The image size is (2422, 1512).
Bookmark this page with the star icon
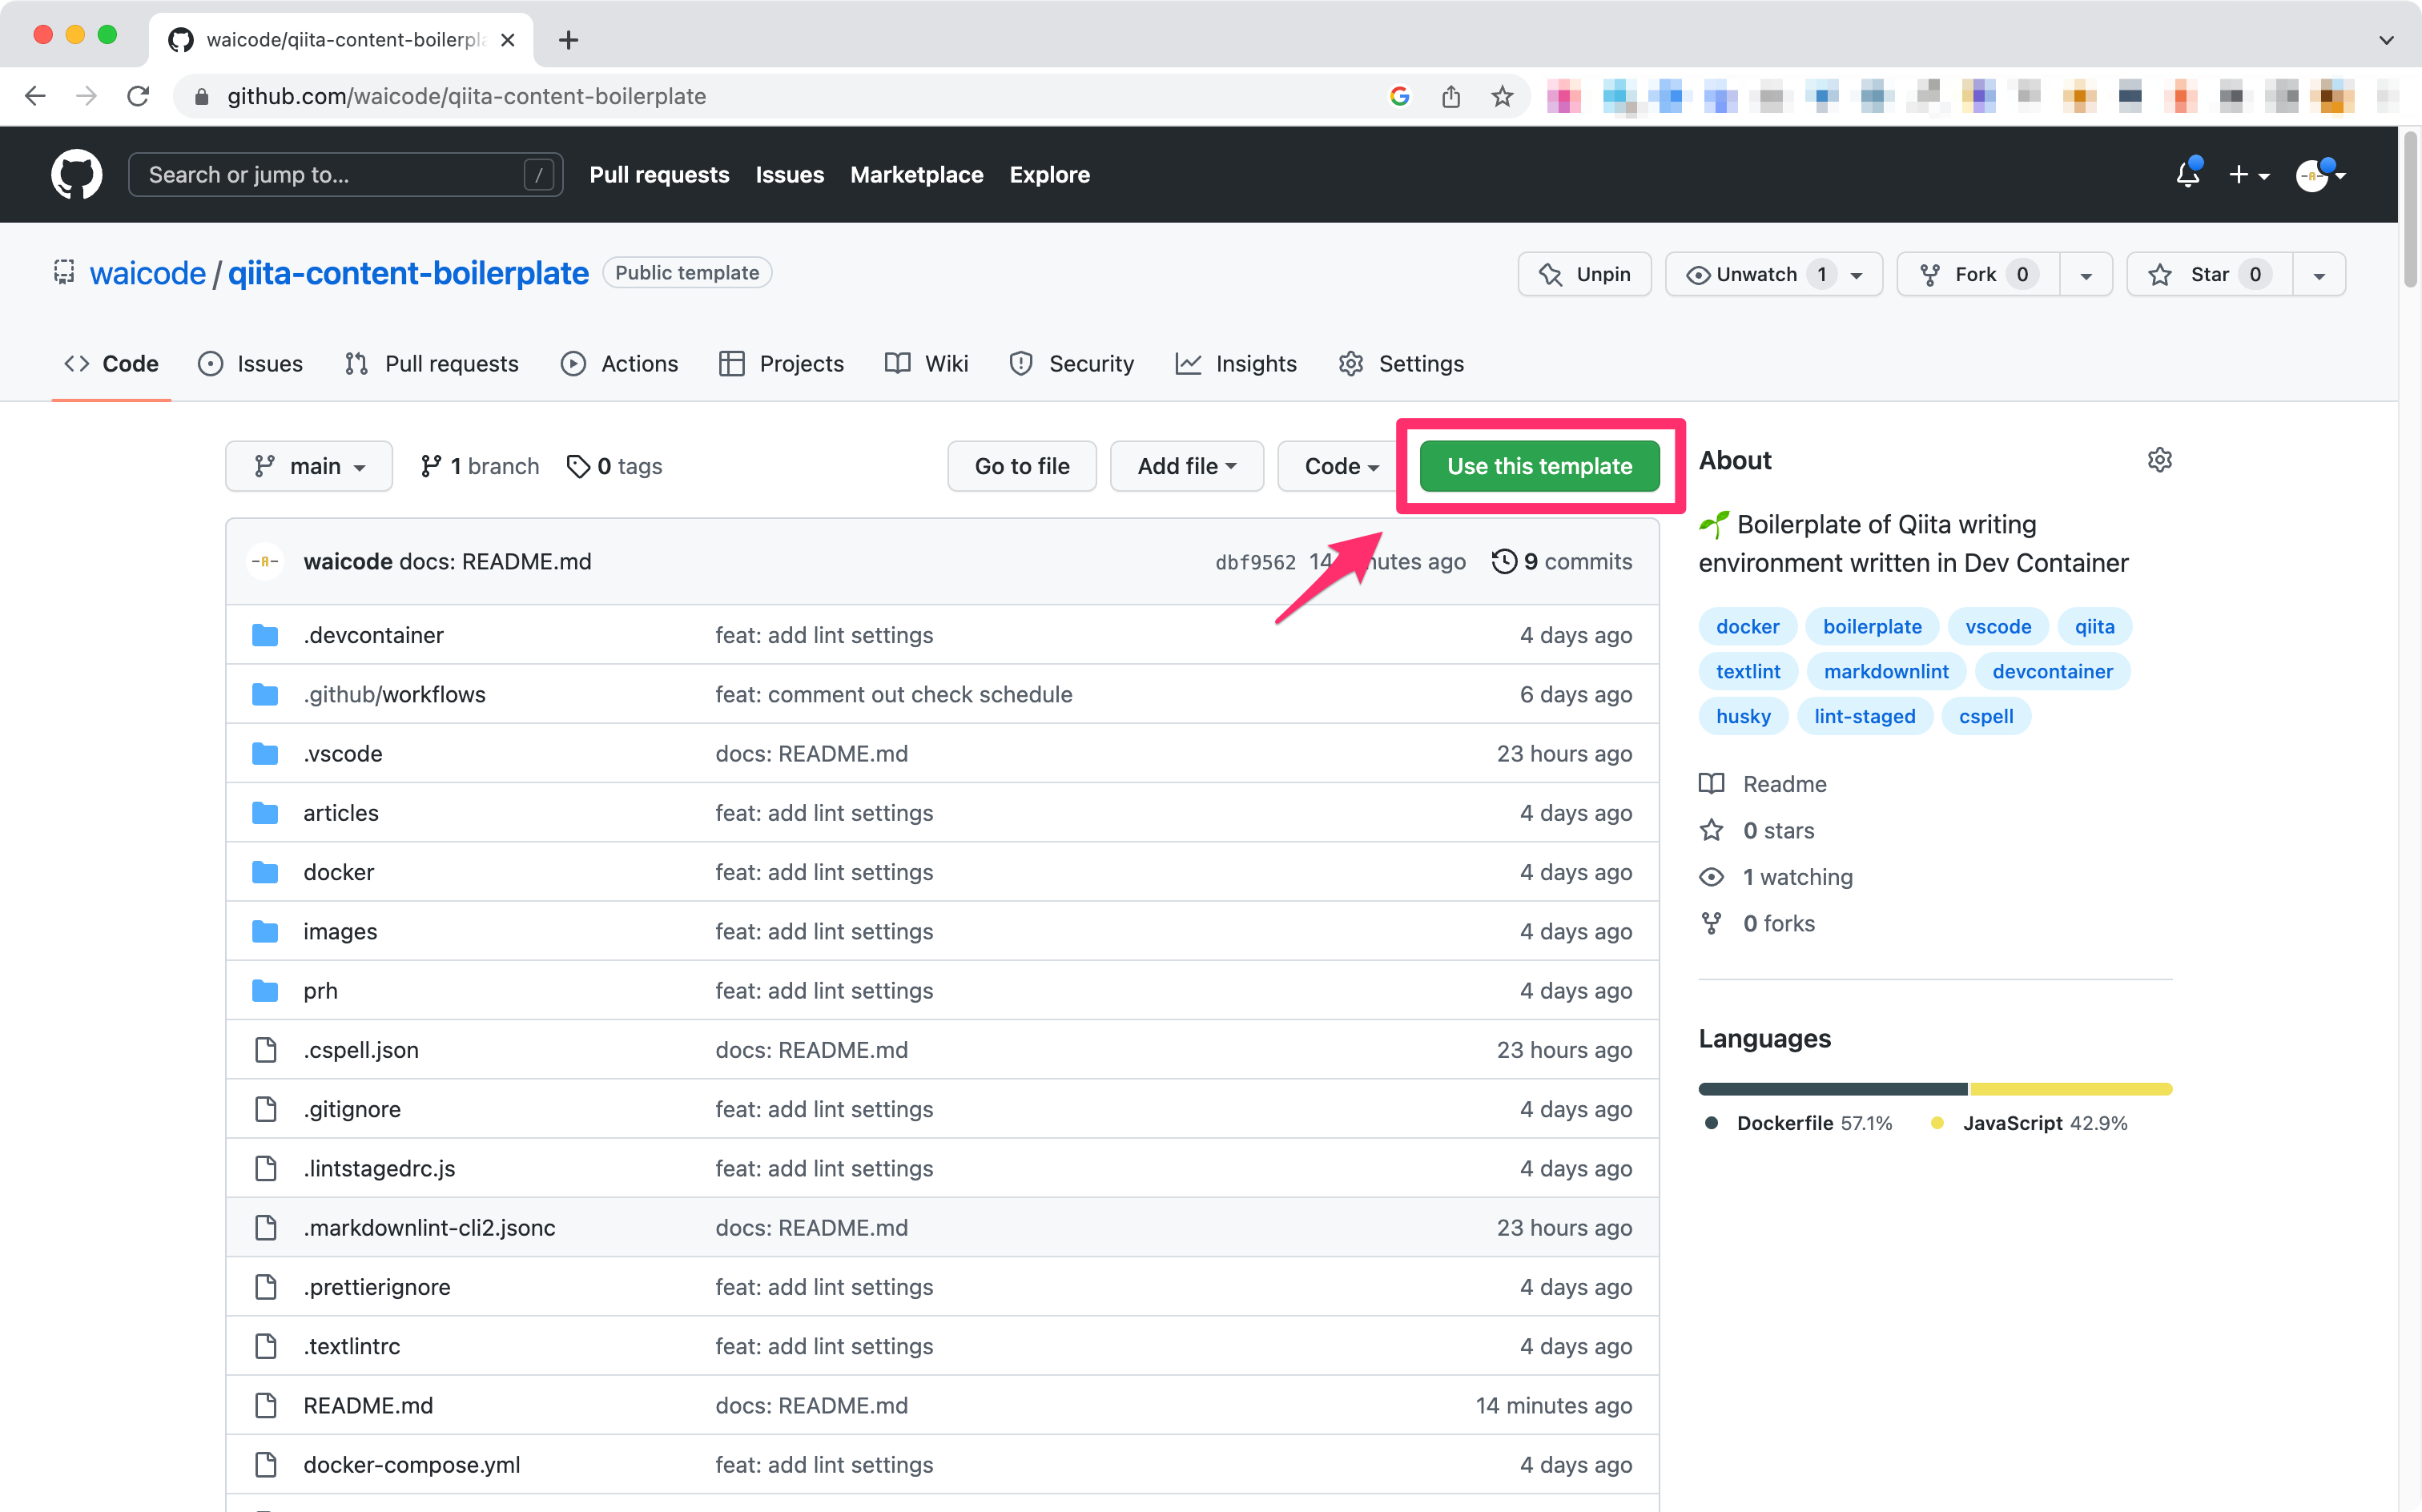pyautogui.click(x=1501, y=96)
